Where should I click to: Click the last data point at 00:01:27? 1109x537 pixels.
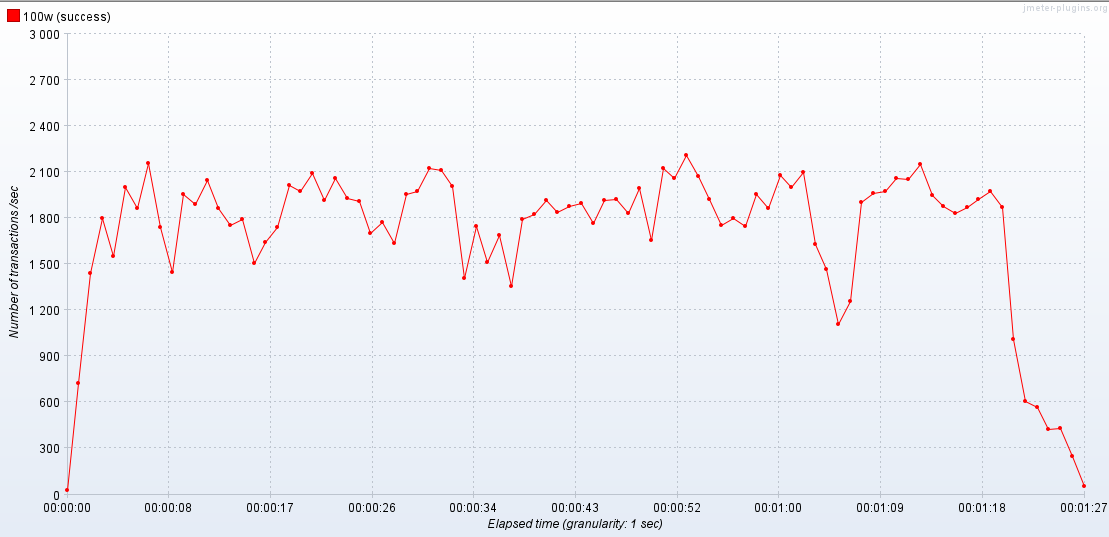click(1084, 486)
